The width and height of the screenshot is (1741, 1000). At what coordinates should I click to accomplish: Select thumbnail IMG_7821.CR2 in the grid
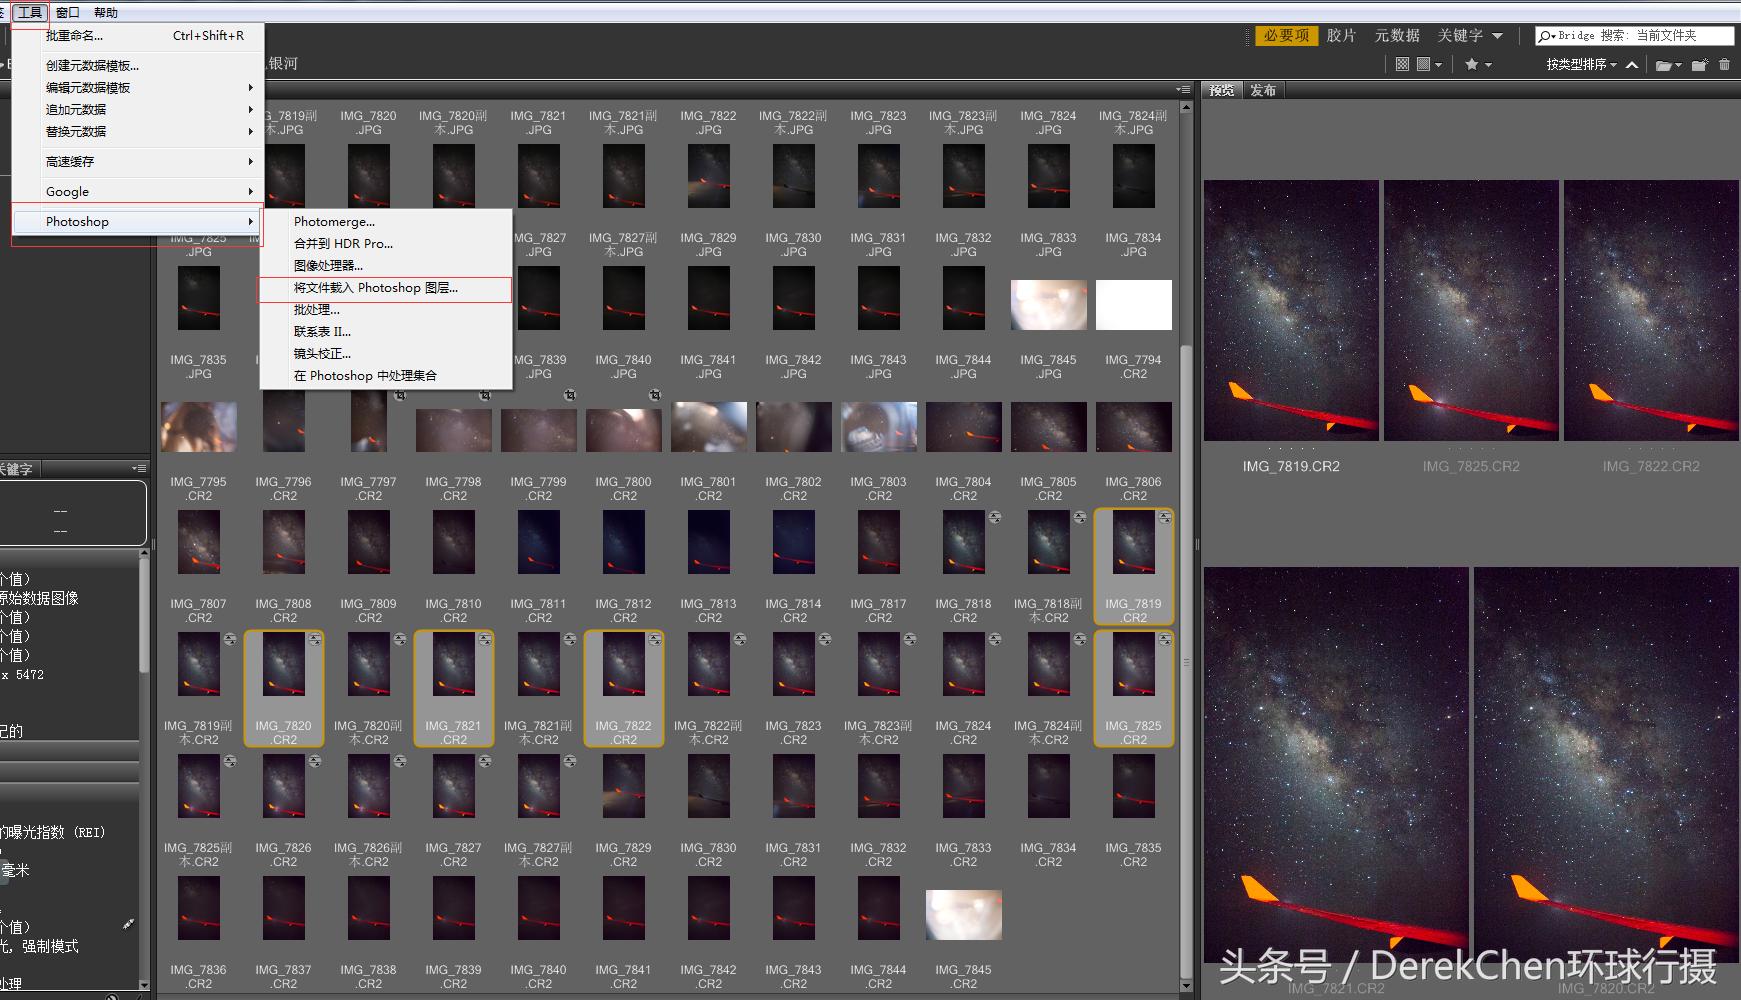(454, 689)
